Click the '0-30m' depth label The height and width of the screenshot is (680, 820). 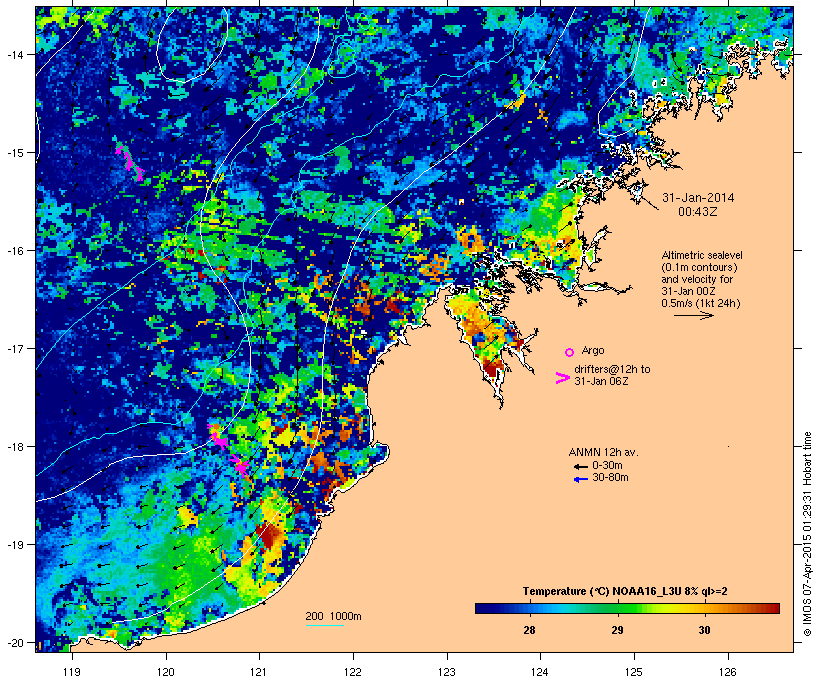[x=607, y=466]
